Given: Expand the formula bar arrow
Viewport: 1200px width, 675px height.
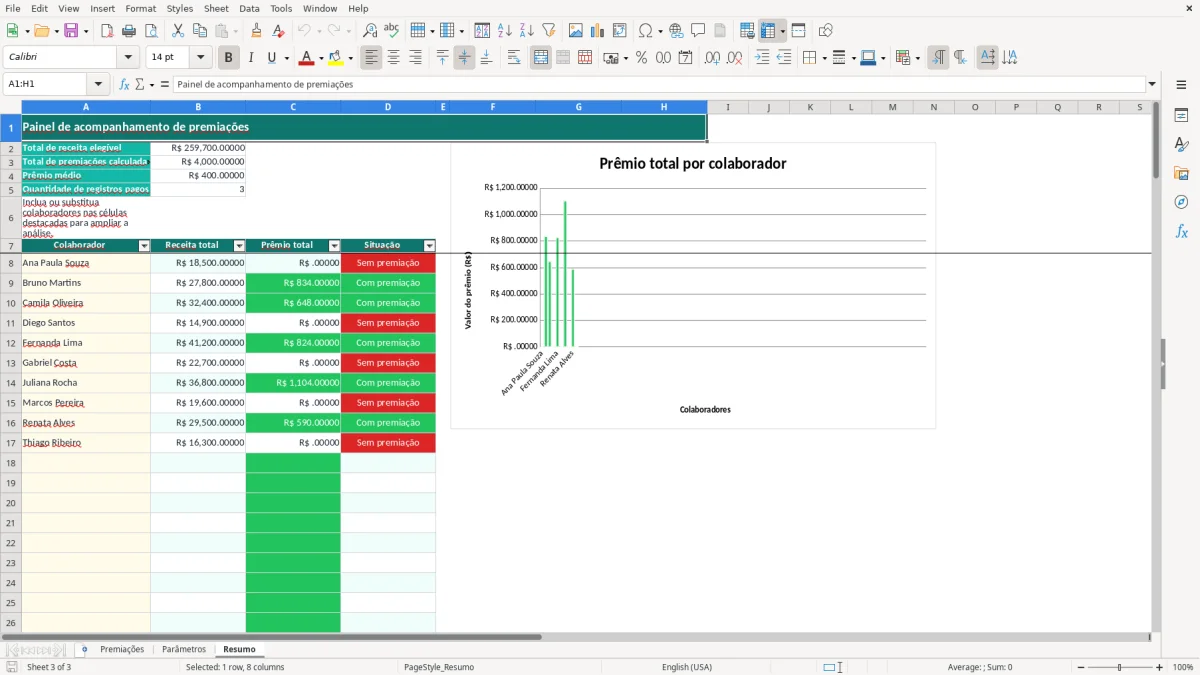Looking at the screenshot, I should 1153,84.
